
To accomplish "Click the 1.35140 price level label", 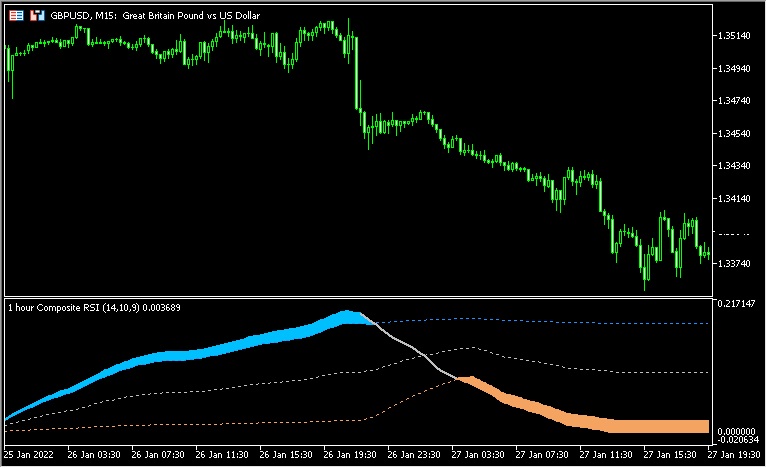I will click(x=735, y=36).
